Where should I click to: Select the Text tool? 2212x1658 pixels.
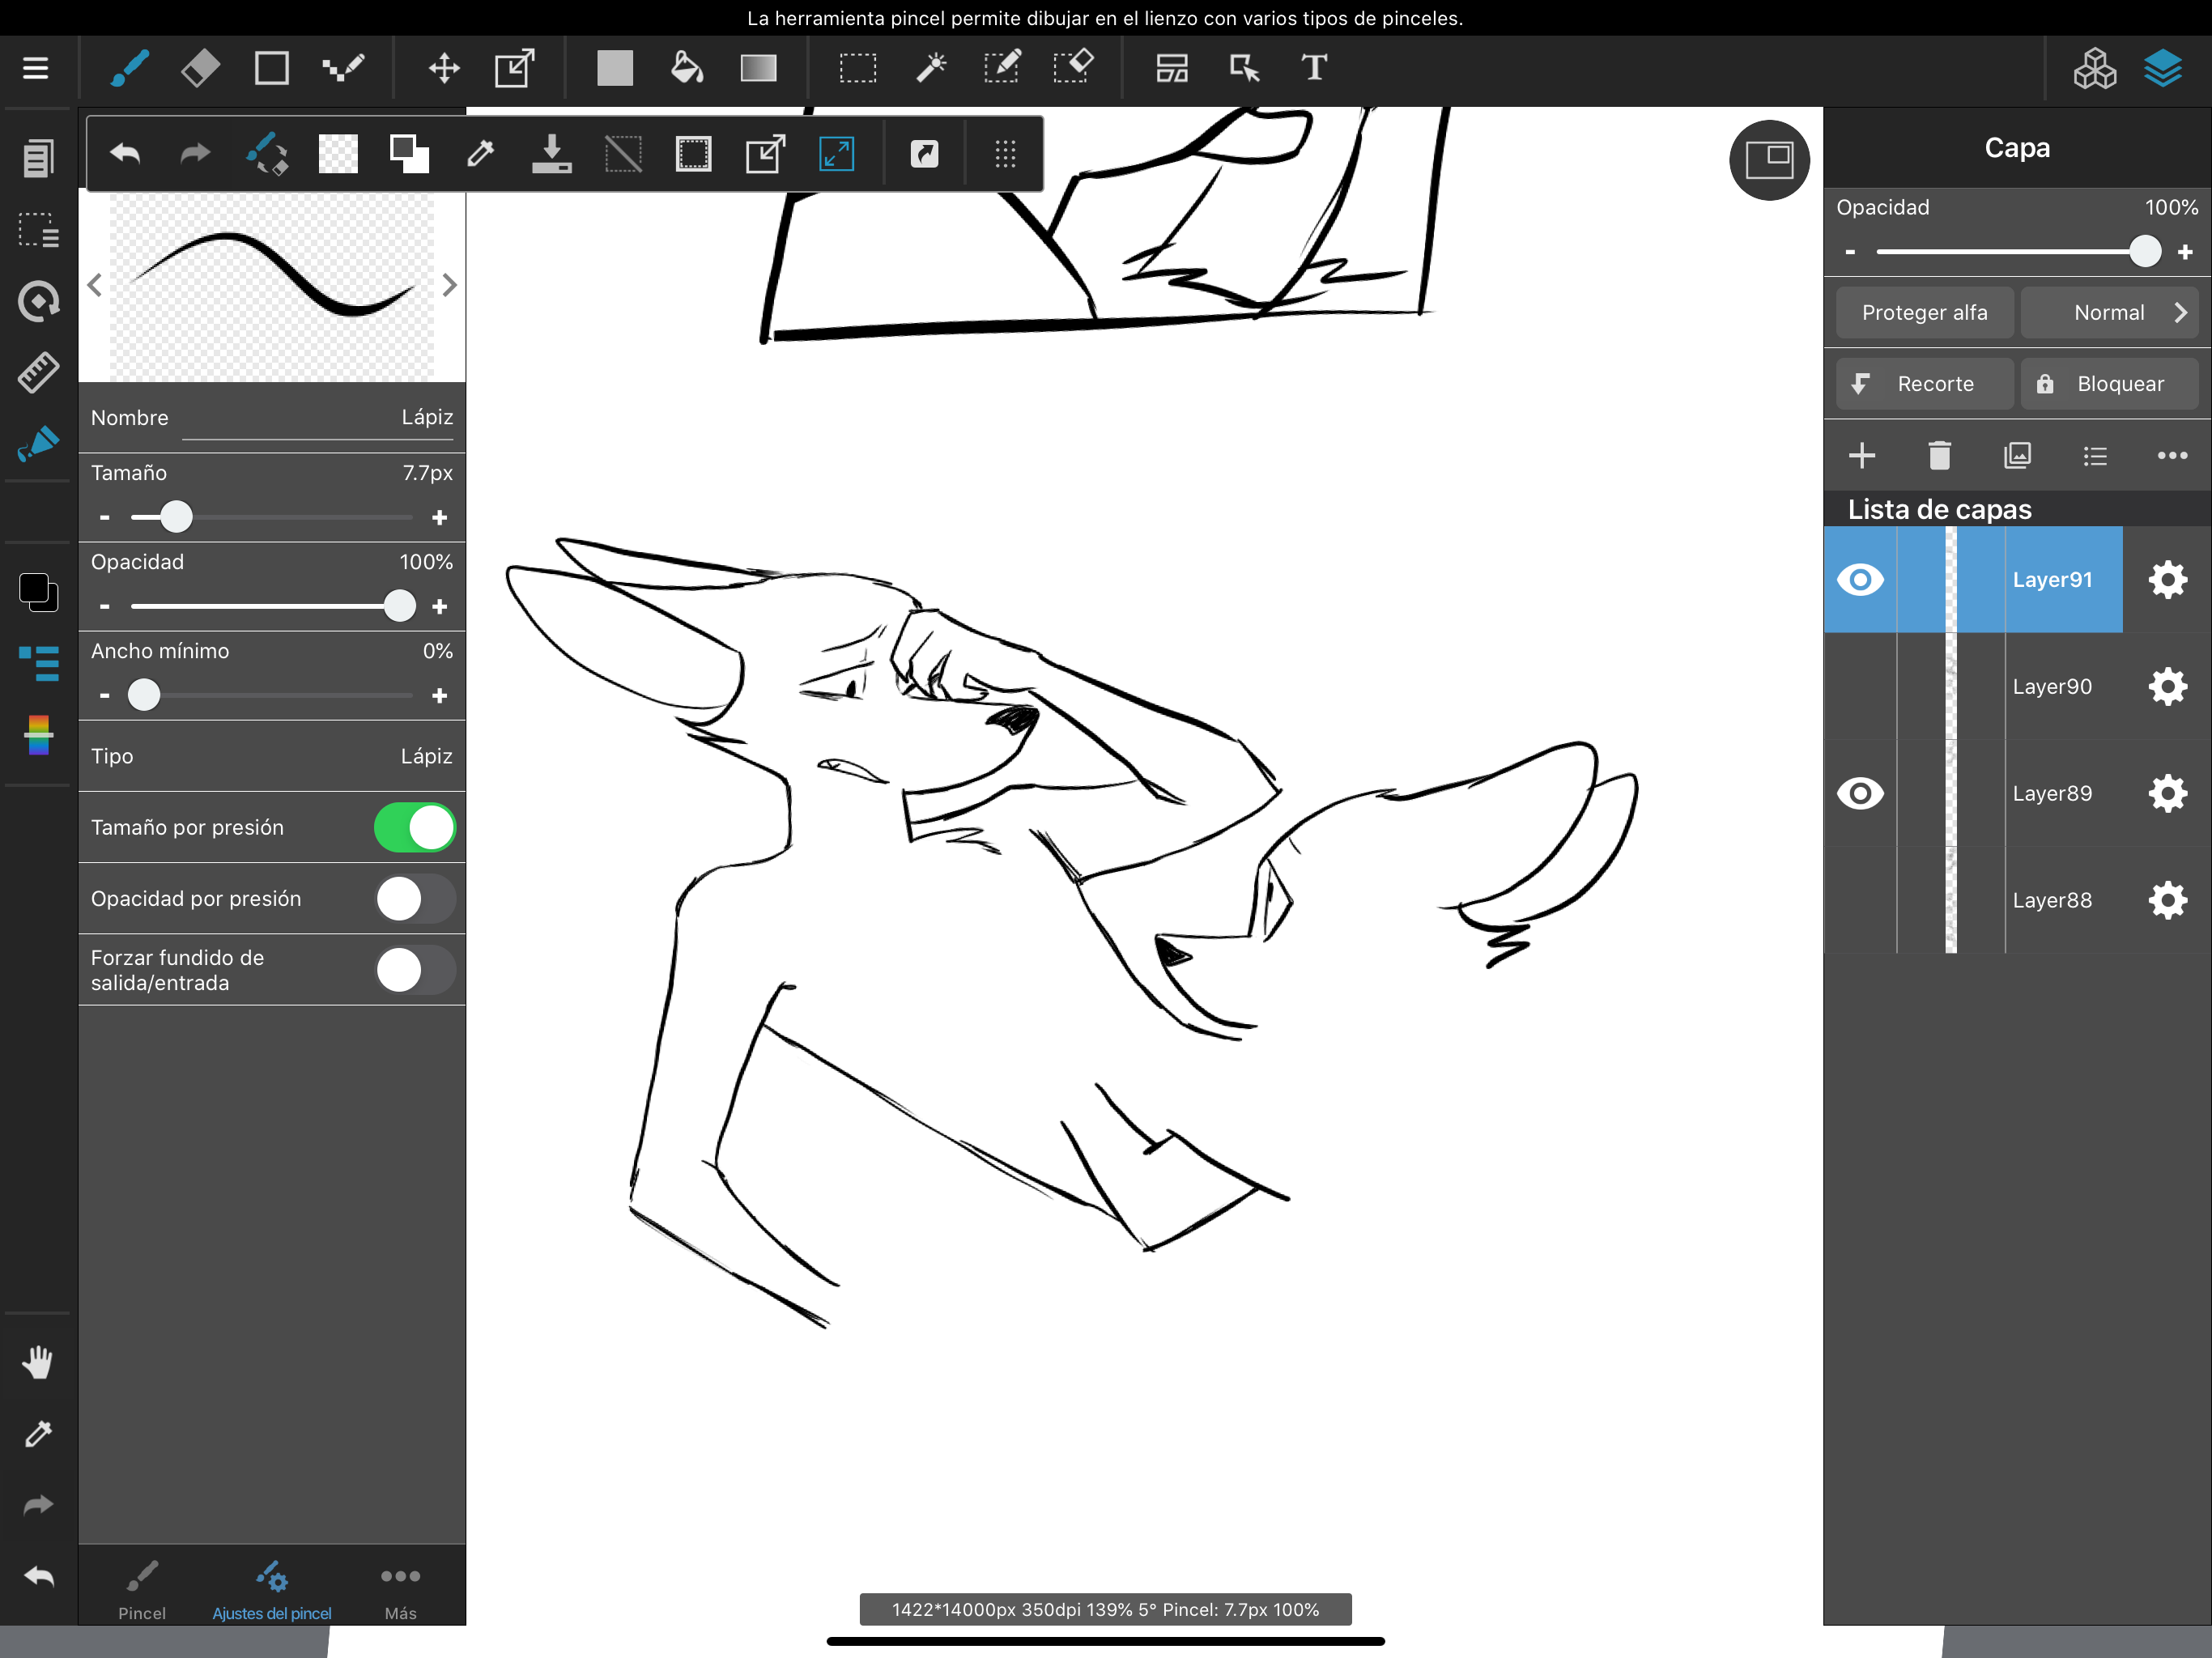coord(1314,68)
